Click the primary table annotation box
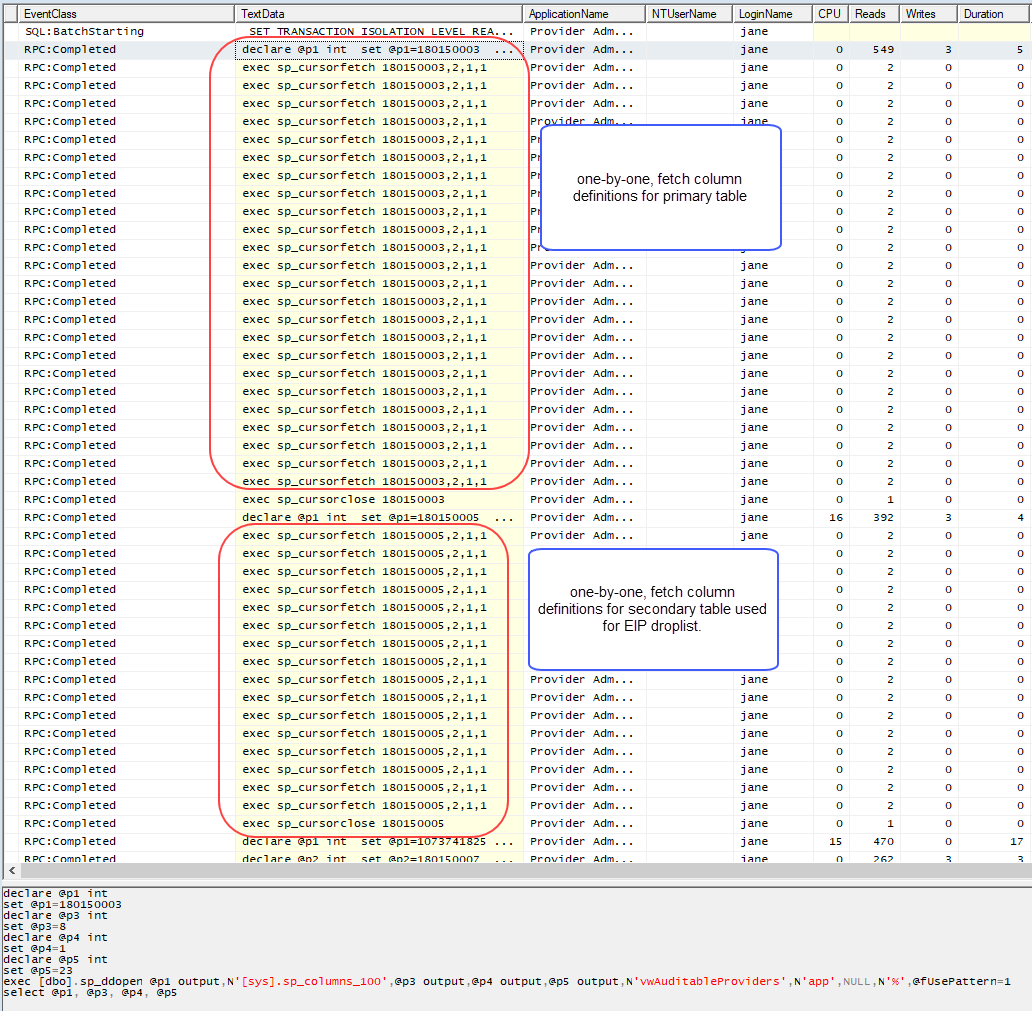This screenshot has width=1032, height=1011. coord(660,187)
